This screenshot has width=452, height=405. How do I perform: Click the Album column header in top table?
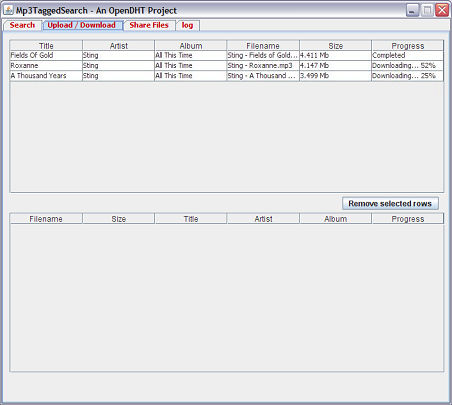point(191,46)
